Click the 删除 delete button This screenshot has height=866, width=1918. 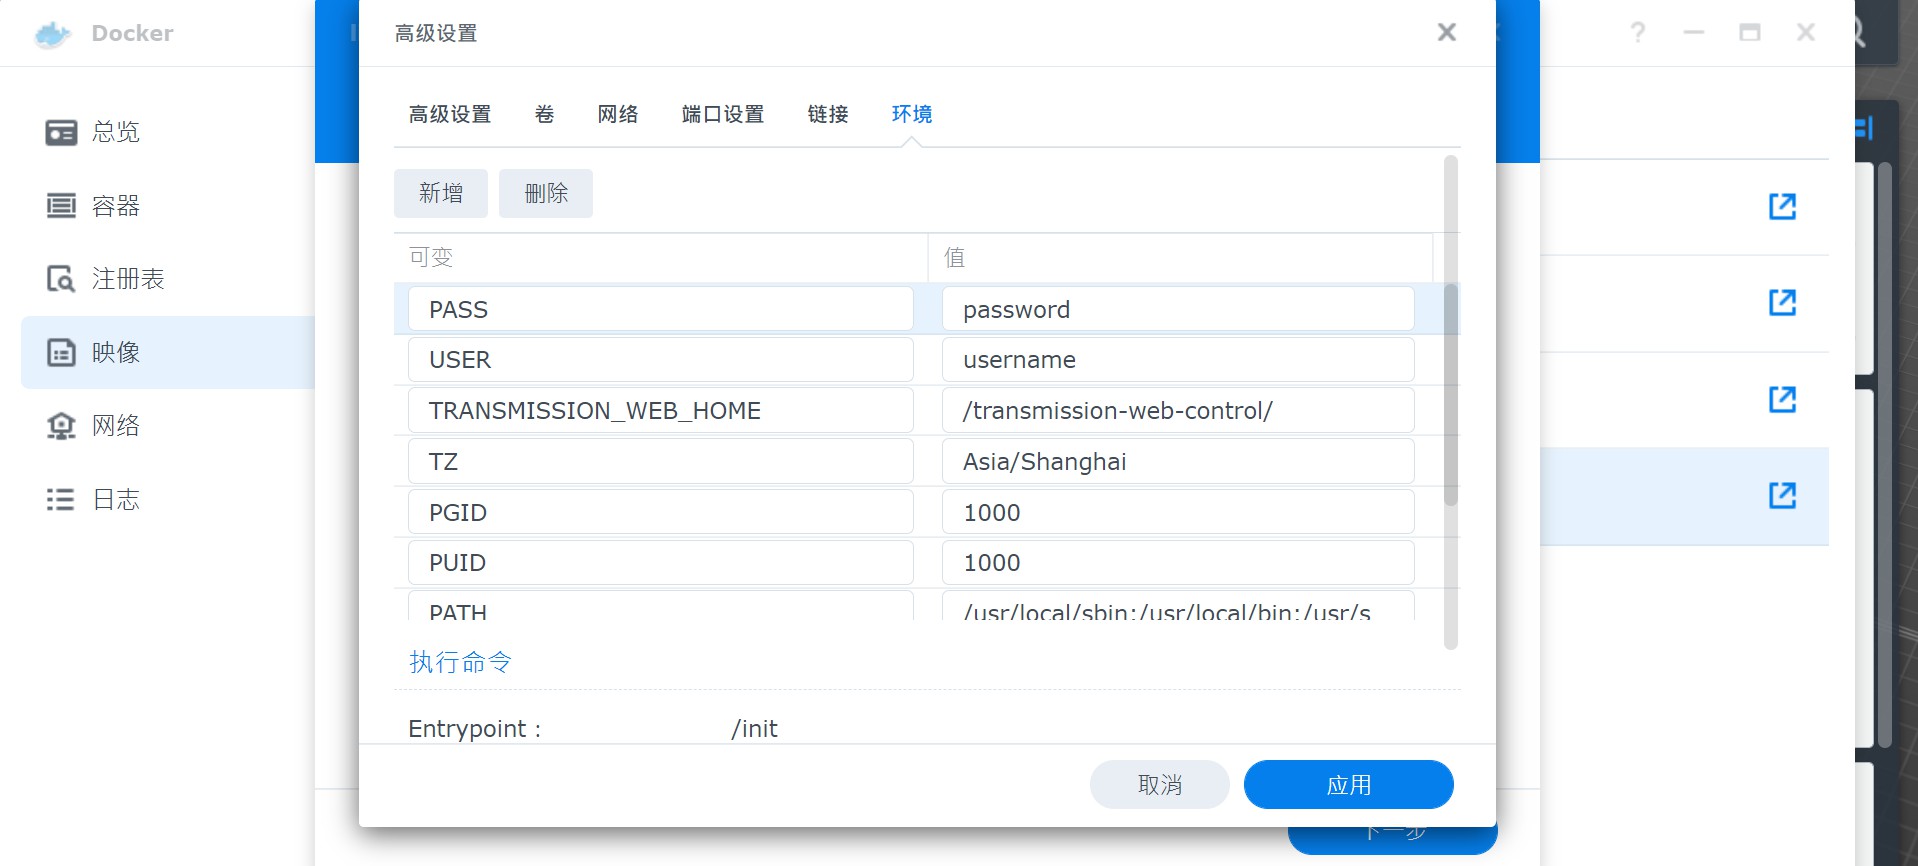coord(546,193)
